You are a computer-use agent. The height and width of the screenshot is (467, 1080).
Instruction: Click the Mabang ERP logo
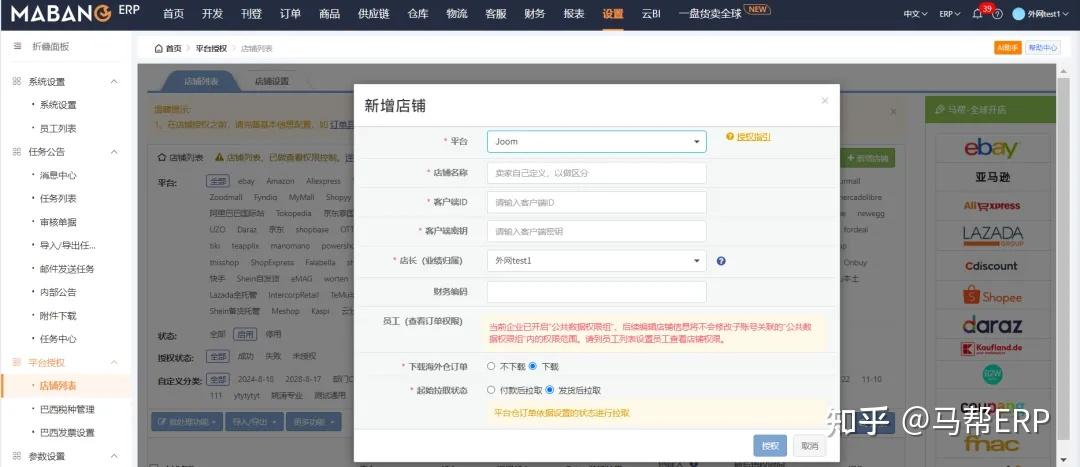75,13
